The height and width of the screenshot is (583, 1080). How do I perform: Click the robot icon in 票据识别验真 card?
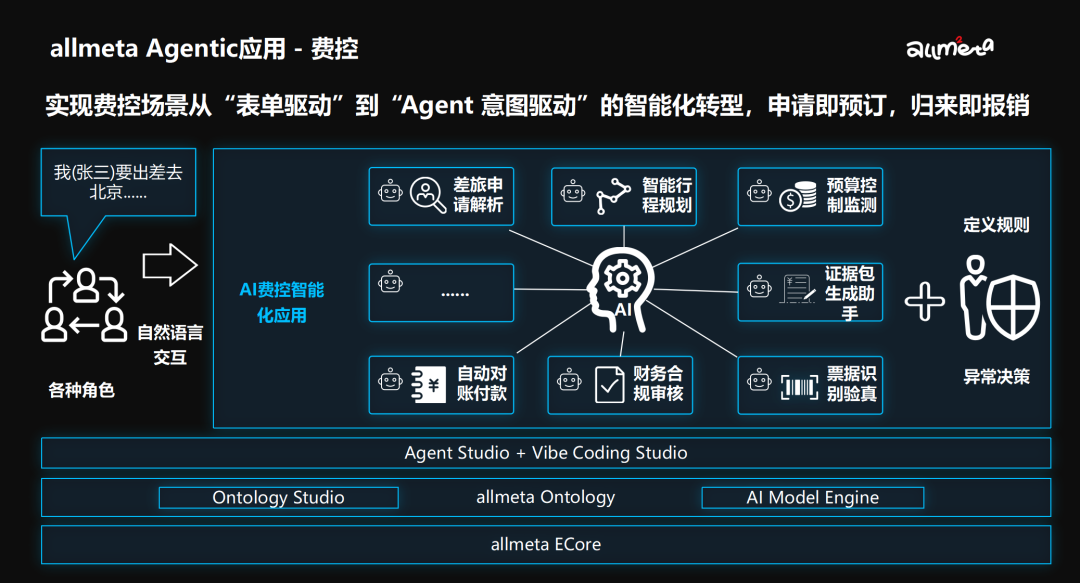click(759, 380)
